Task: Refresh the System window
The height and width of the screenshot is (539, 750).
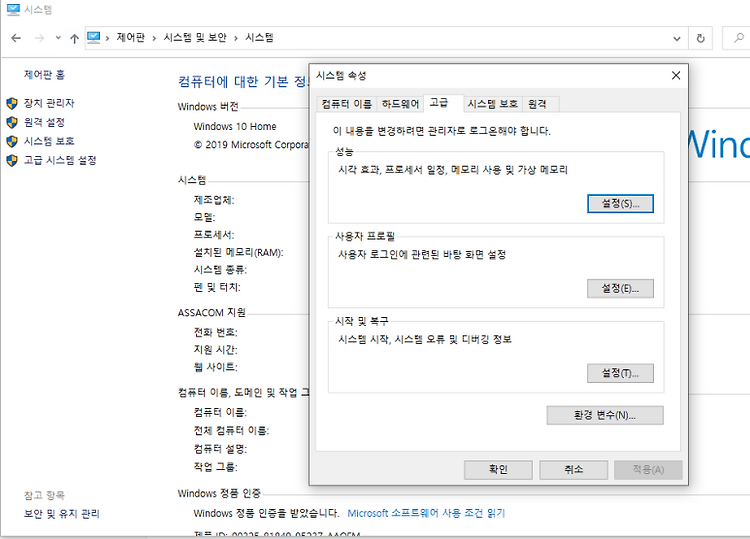Action: [701, 38]
